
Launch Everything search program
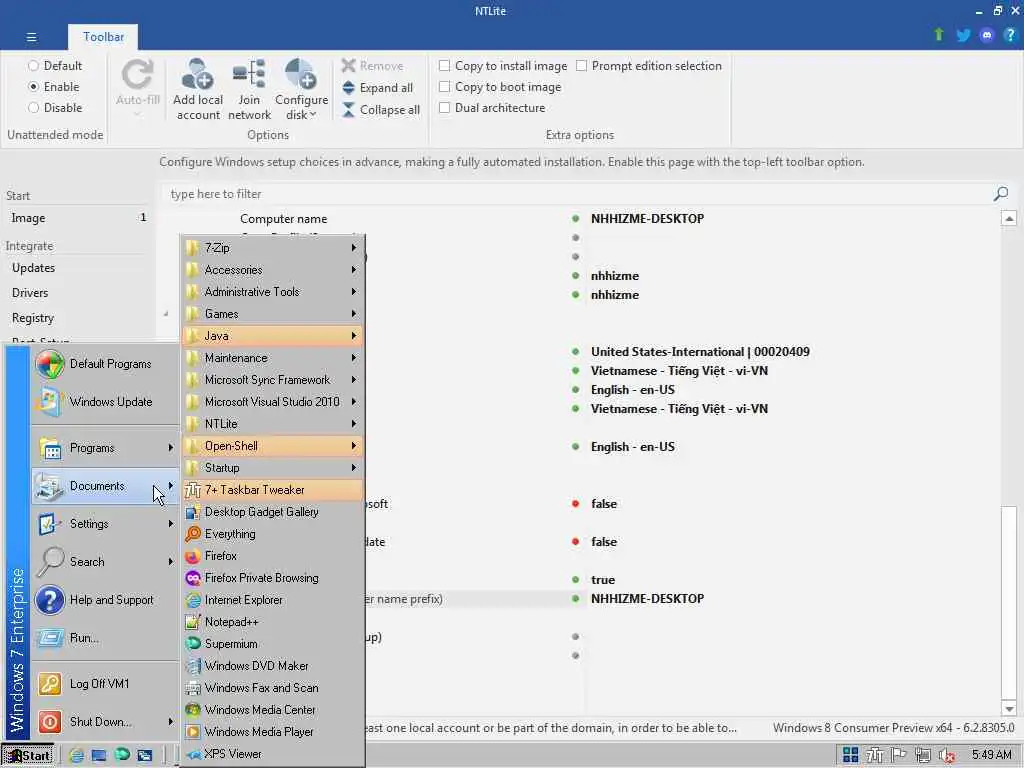click(273, 534)
